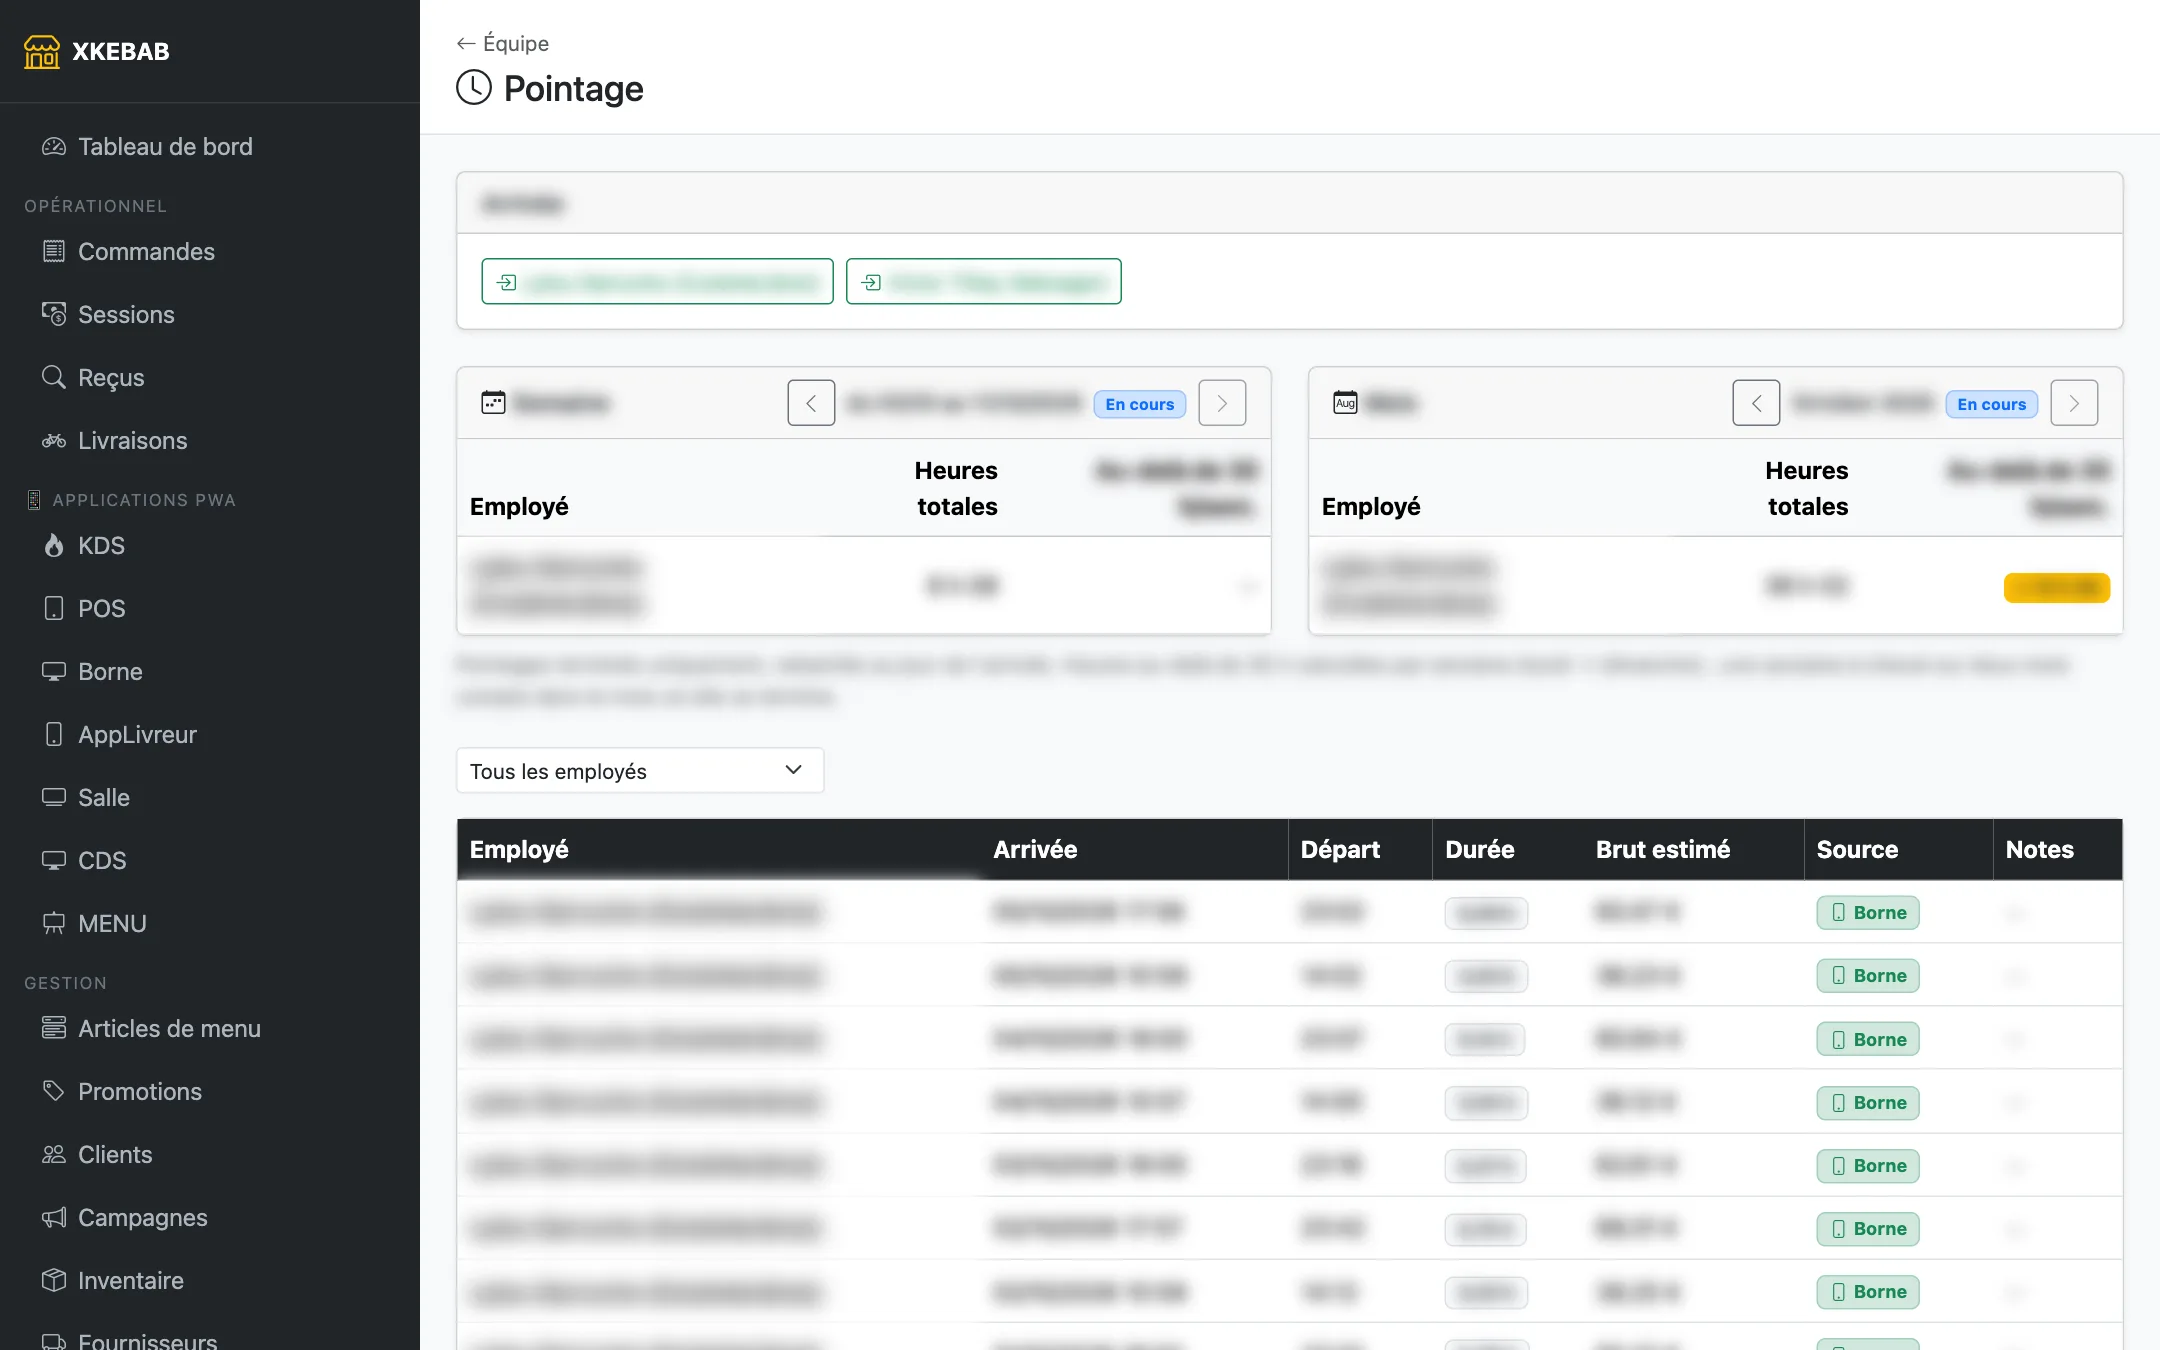Screen dimensions: 2160x1350
Task: Click the Borne badge in first table row
Action: [1868, 913]
